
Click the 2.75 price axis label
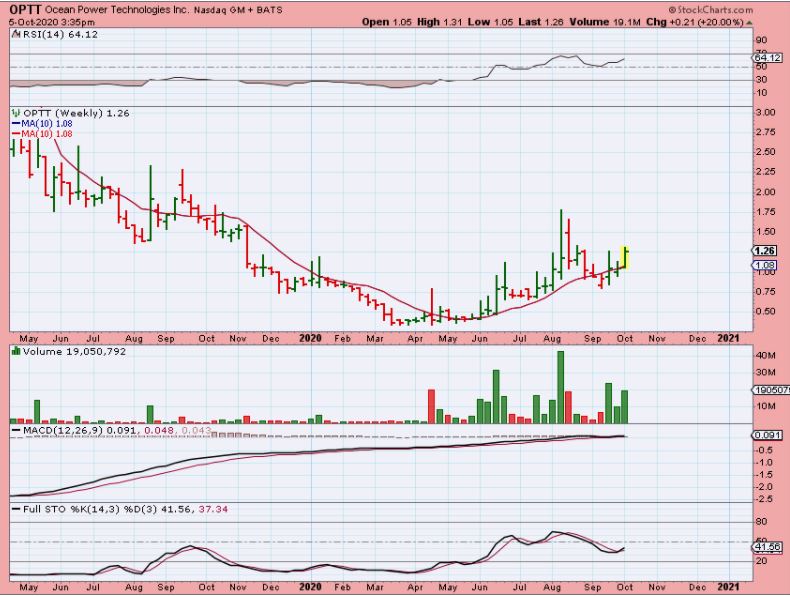765,132
